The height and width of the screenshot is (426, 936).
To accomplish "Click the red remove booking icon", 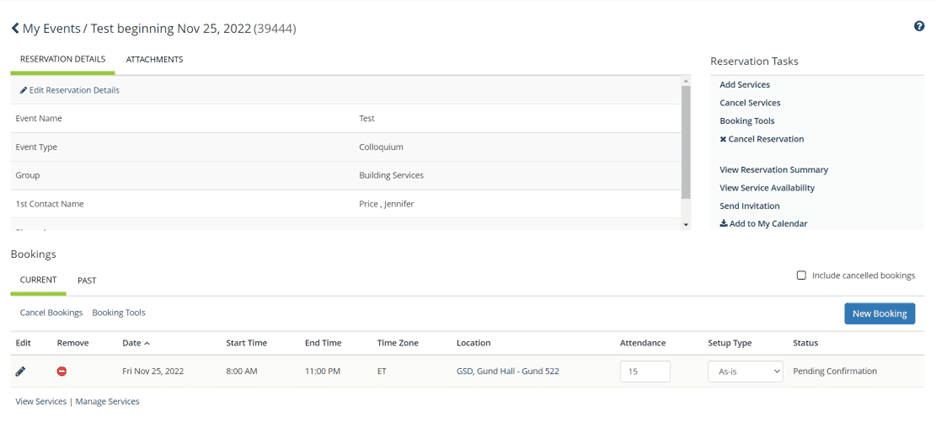I will tap(62, 371).
